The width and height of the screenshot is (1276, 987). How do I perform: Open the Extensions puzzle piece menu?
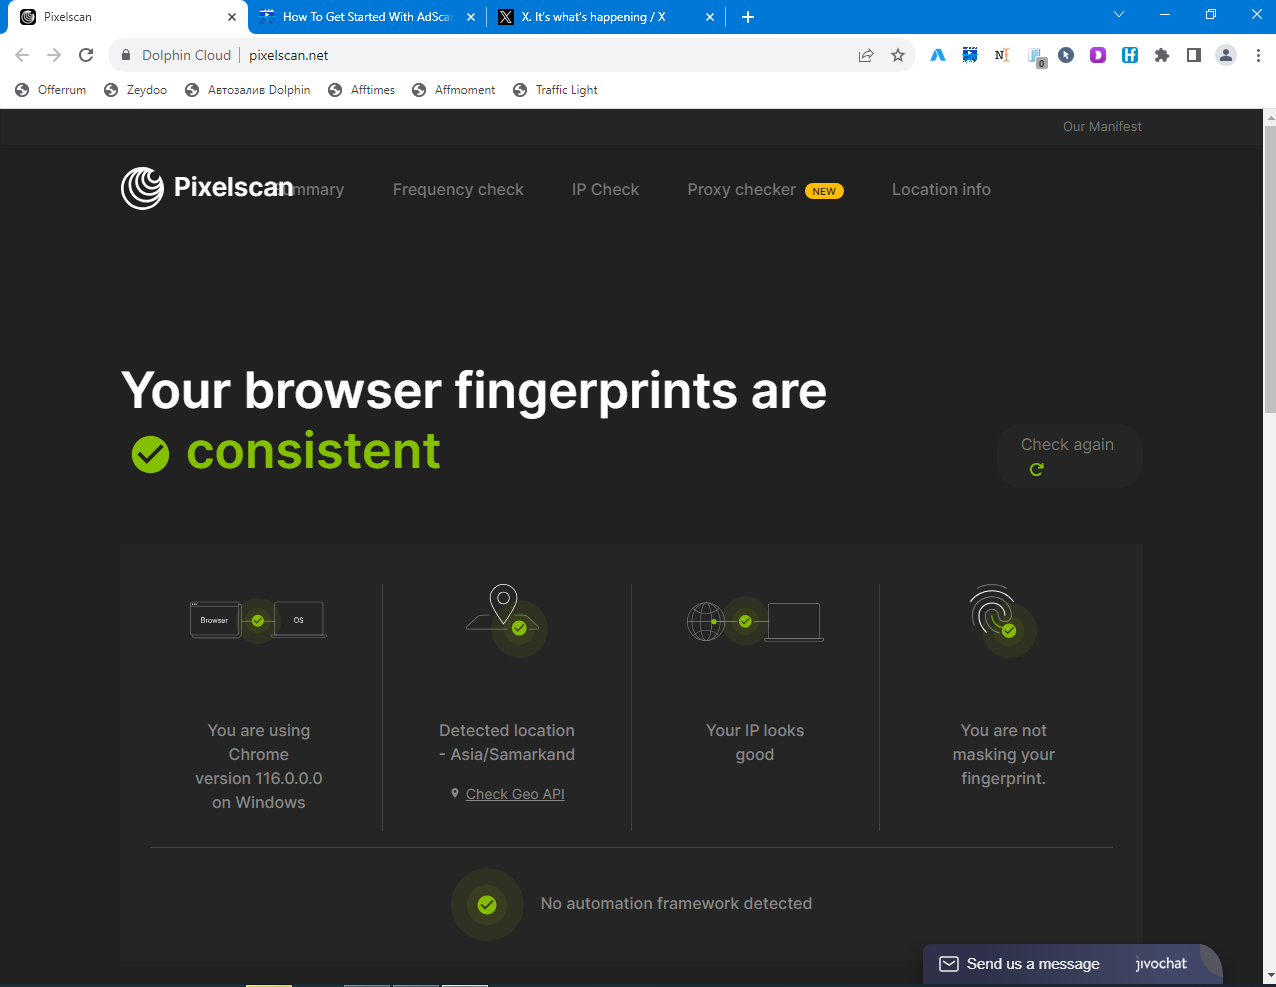coord(1161,56)
